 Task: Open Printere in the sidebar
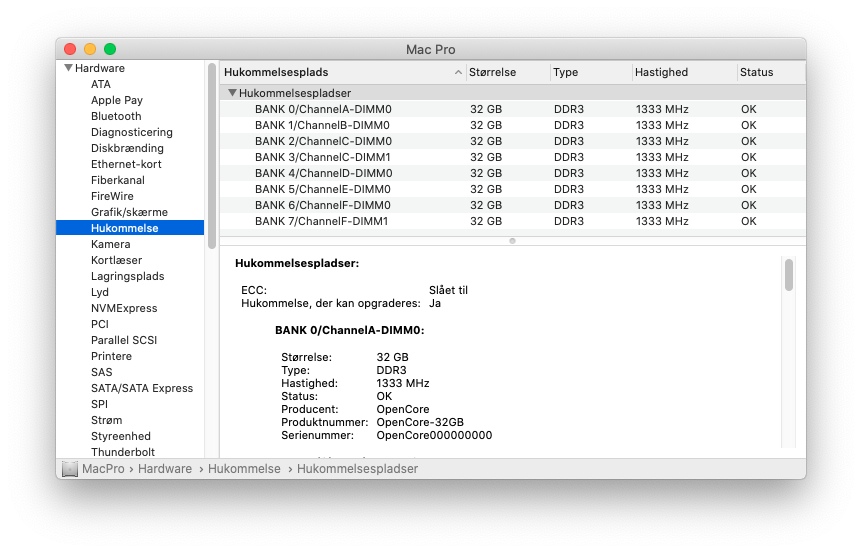point(112,356)
